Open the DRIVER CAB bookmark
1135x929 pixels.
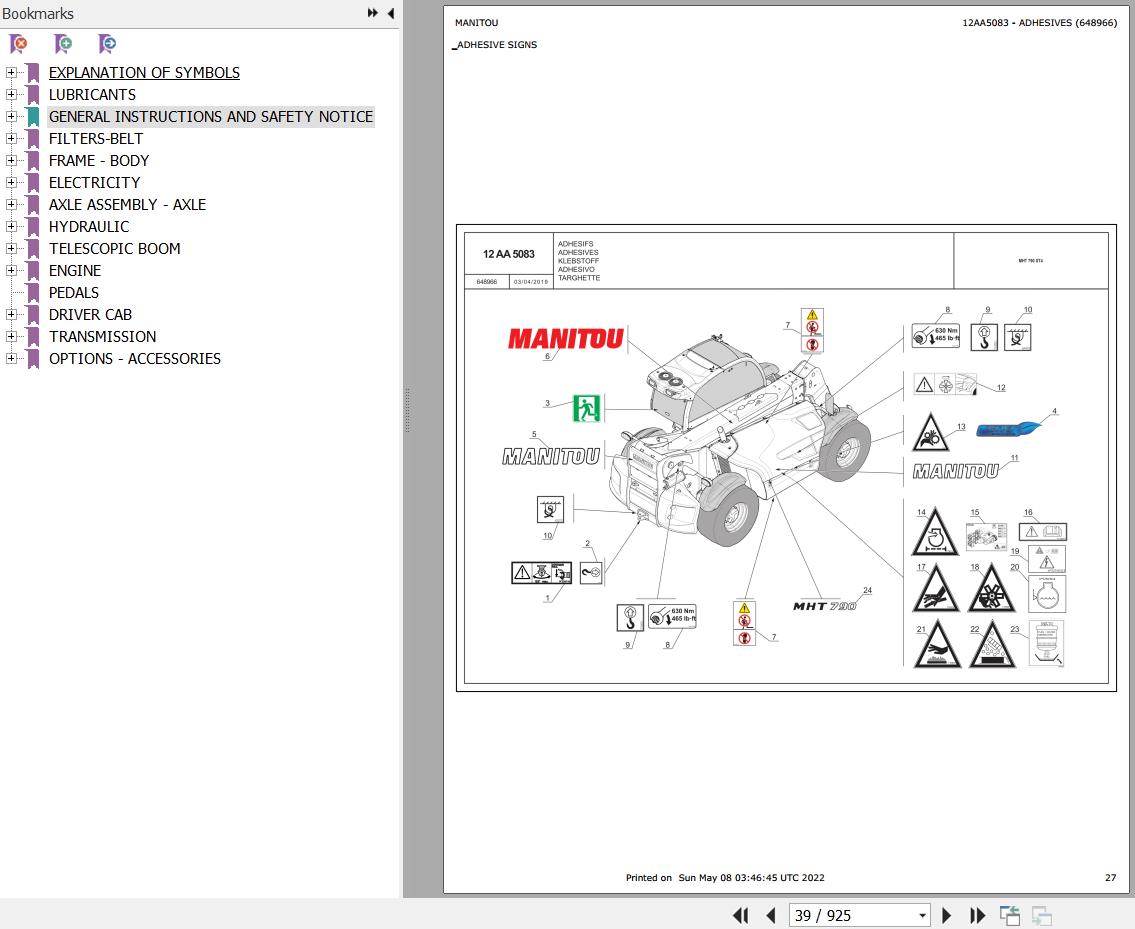[90, 315]
